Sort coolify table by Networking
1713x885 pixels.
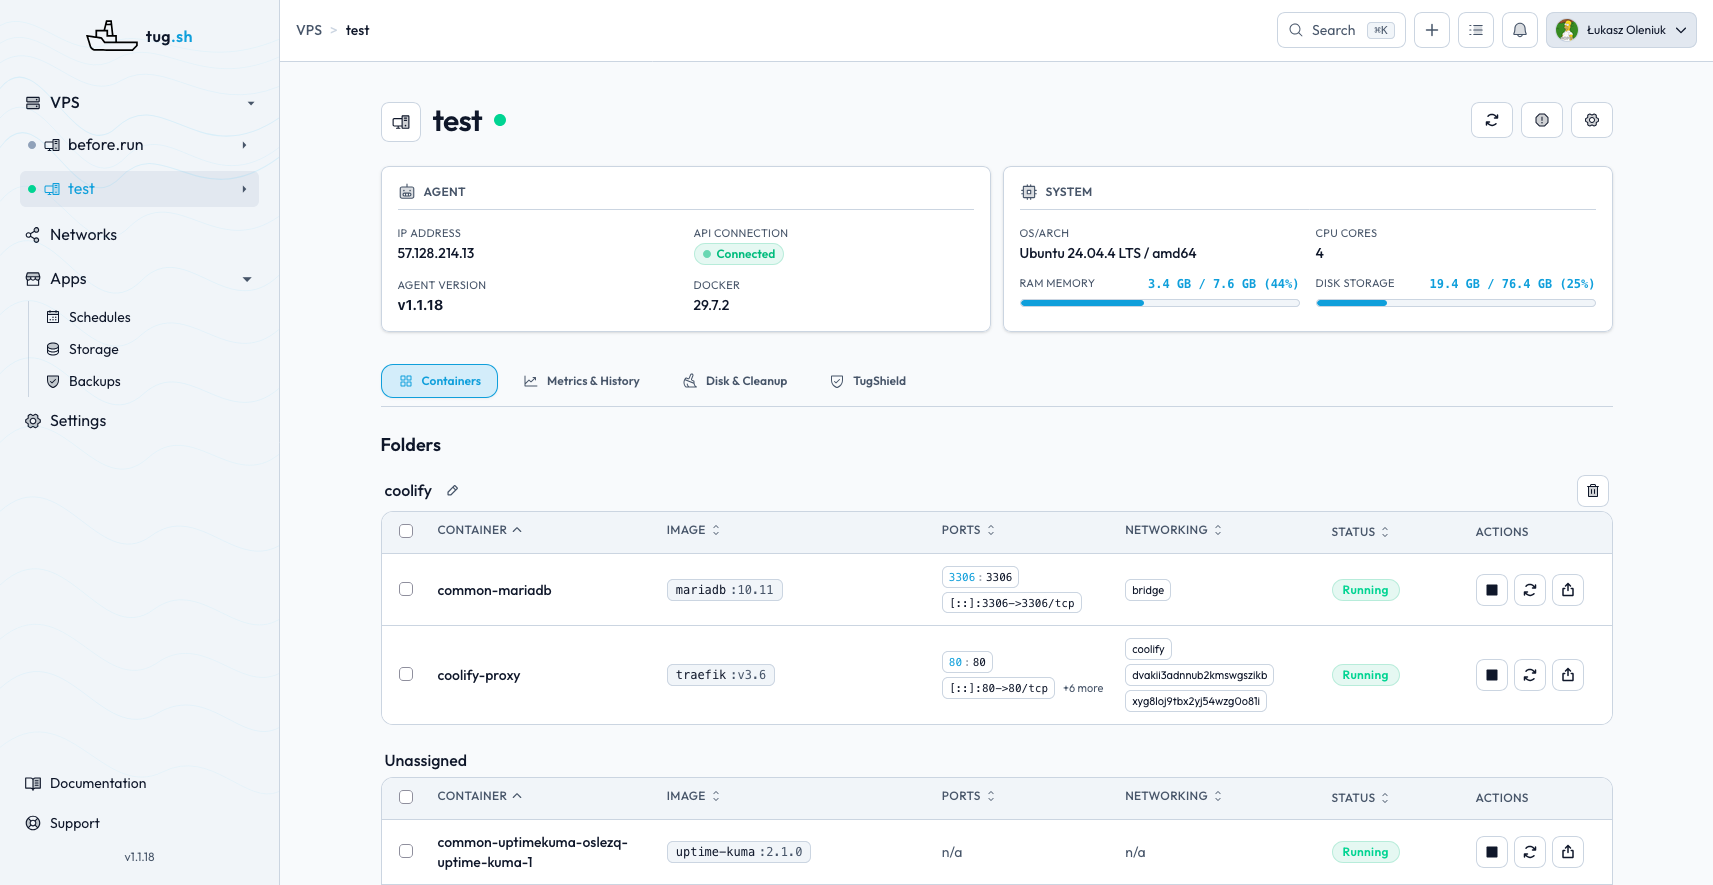1173,530
